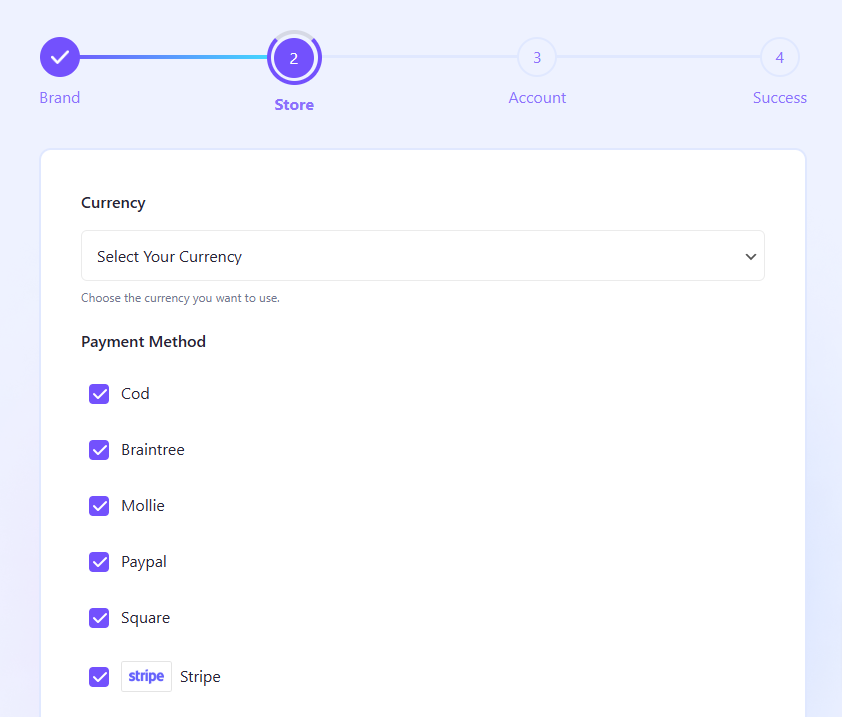Click the completed Brand step checkmark circle
The image size is (842, 717).
[x=60, y=57]
